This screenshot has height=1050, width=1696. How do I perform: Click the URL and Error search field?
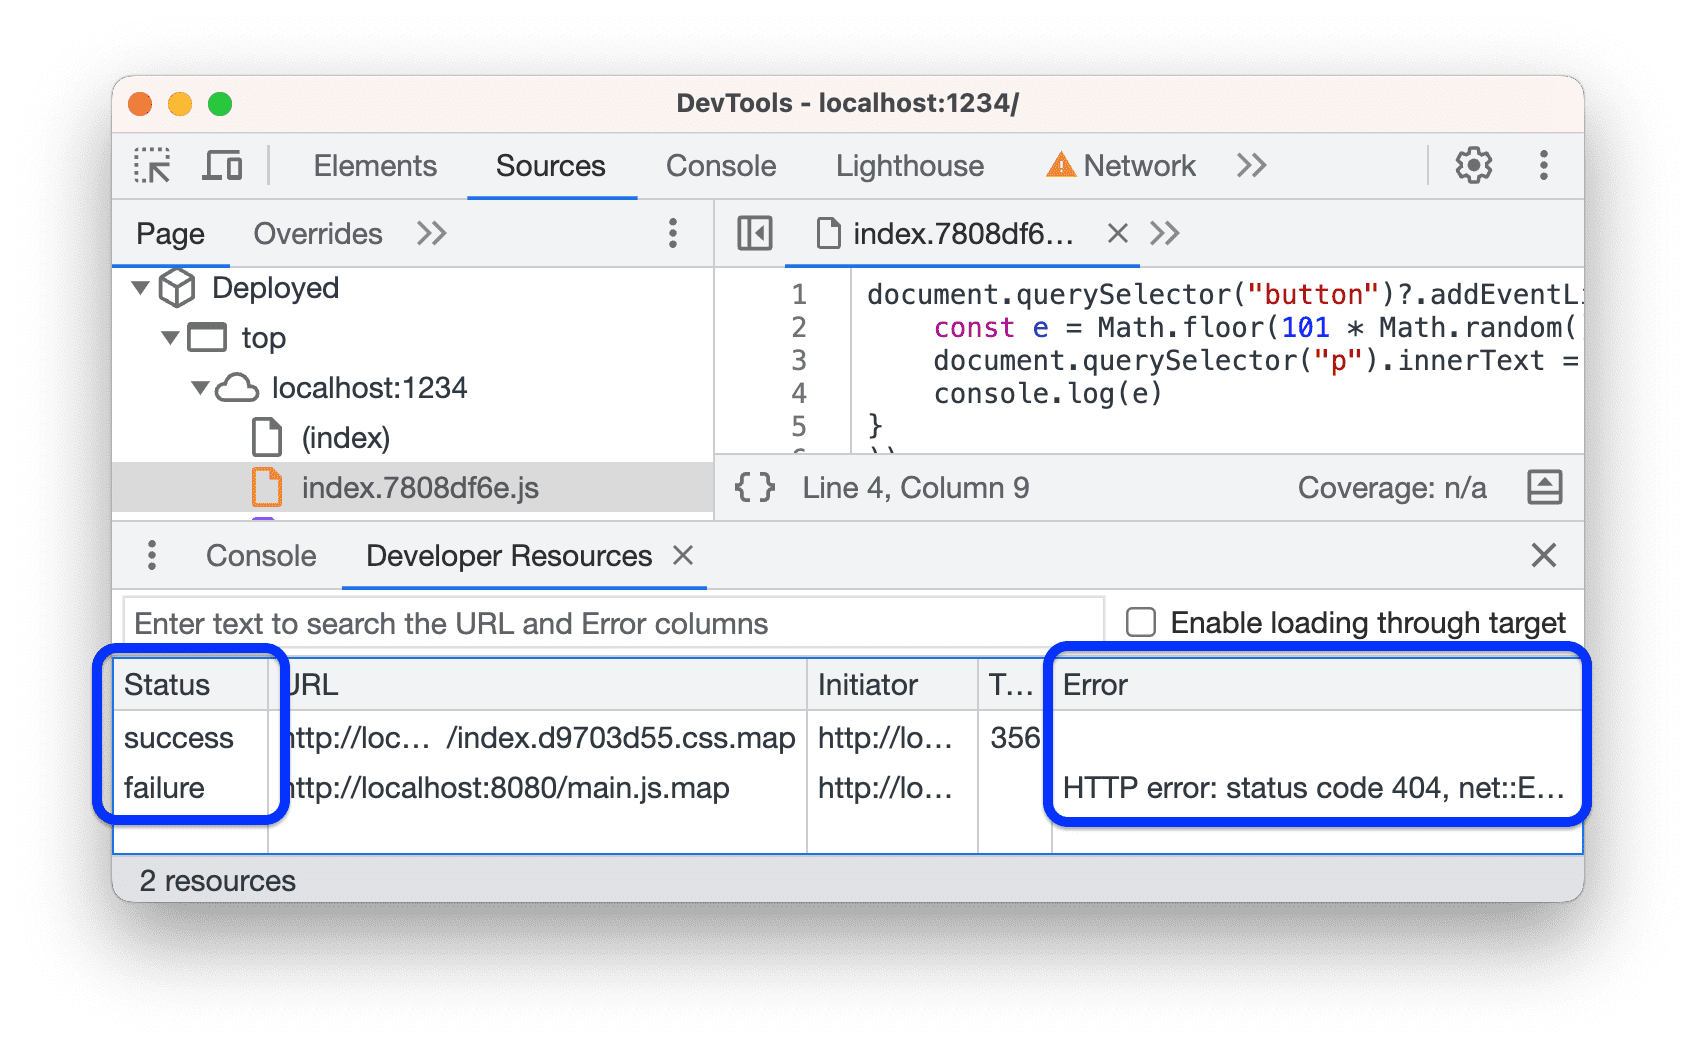point(612,623)
